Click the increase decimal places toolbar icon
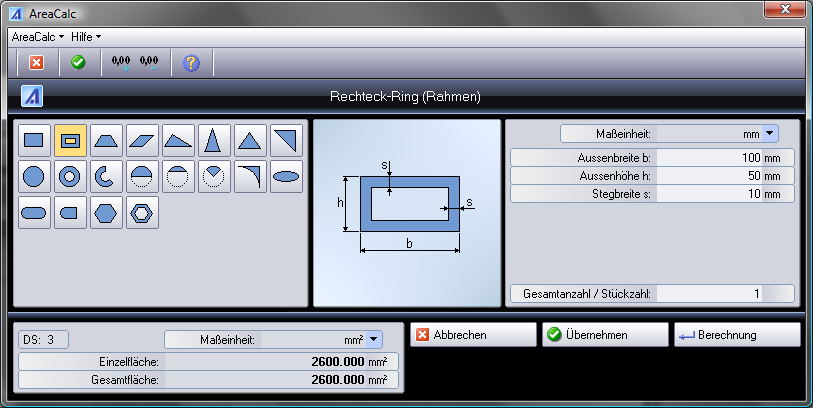Screen dimensions: 813x408 [121, 62]
